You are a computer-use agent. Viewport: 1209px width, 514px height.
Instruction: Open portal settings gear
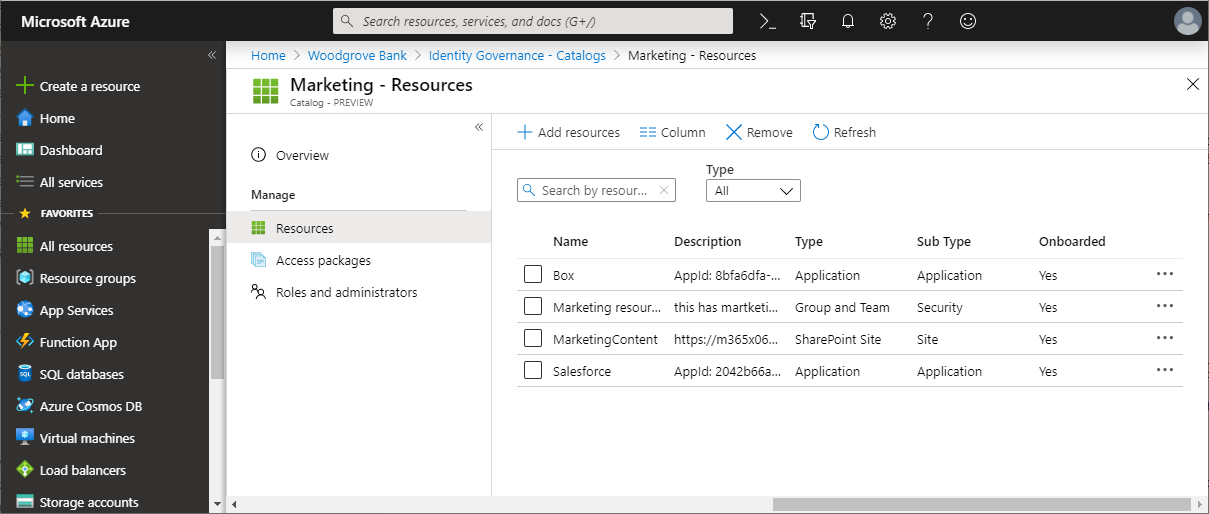pos(887,21)
